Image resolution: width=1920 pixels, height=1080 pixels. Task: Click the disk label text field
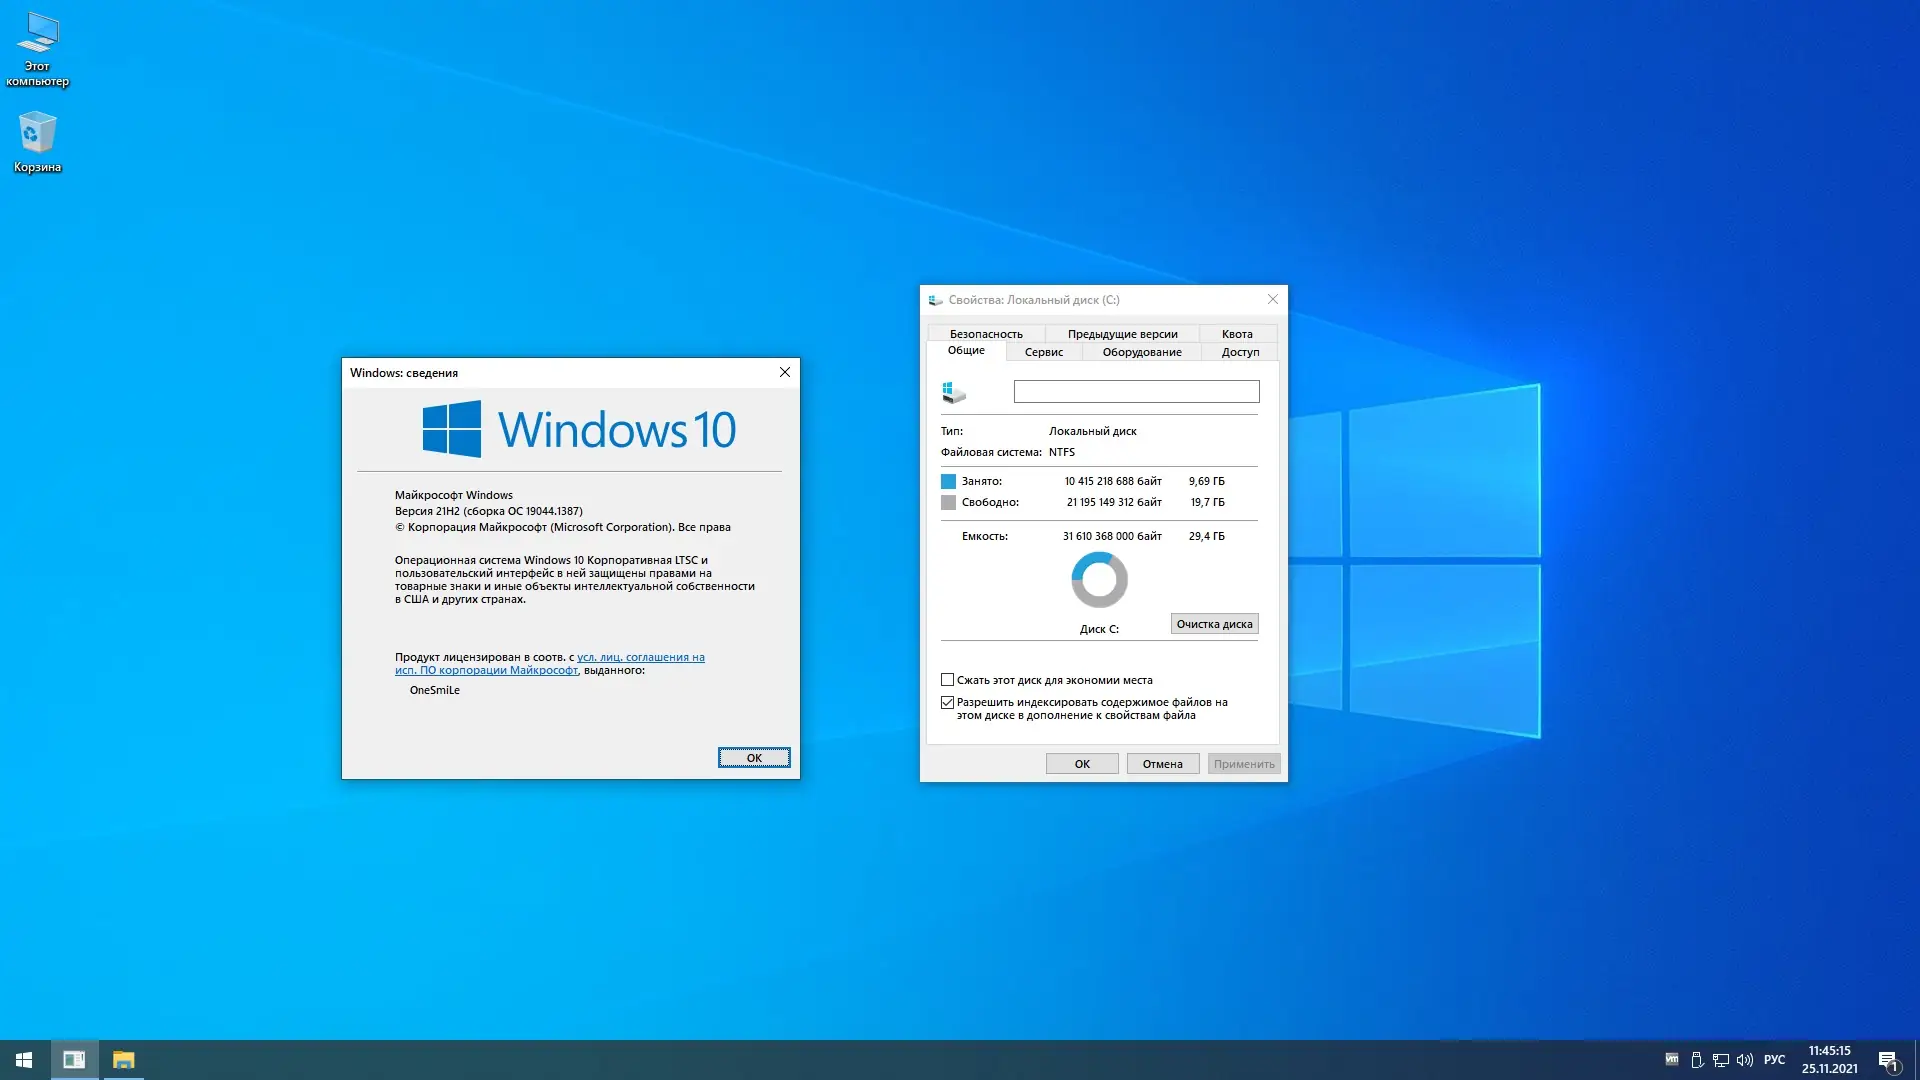1136,392
